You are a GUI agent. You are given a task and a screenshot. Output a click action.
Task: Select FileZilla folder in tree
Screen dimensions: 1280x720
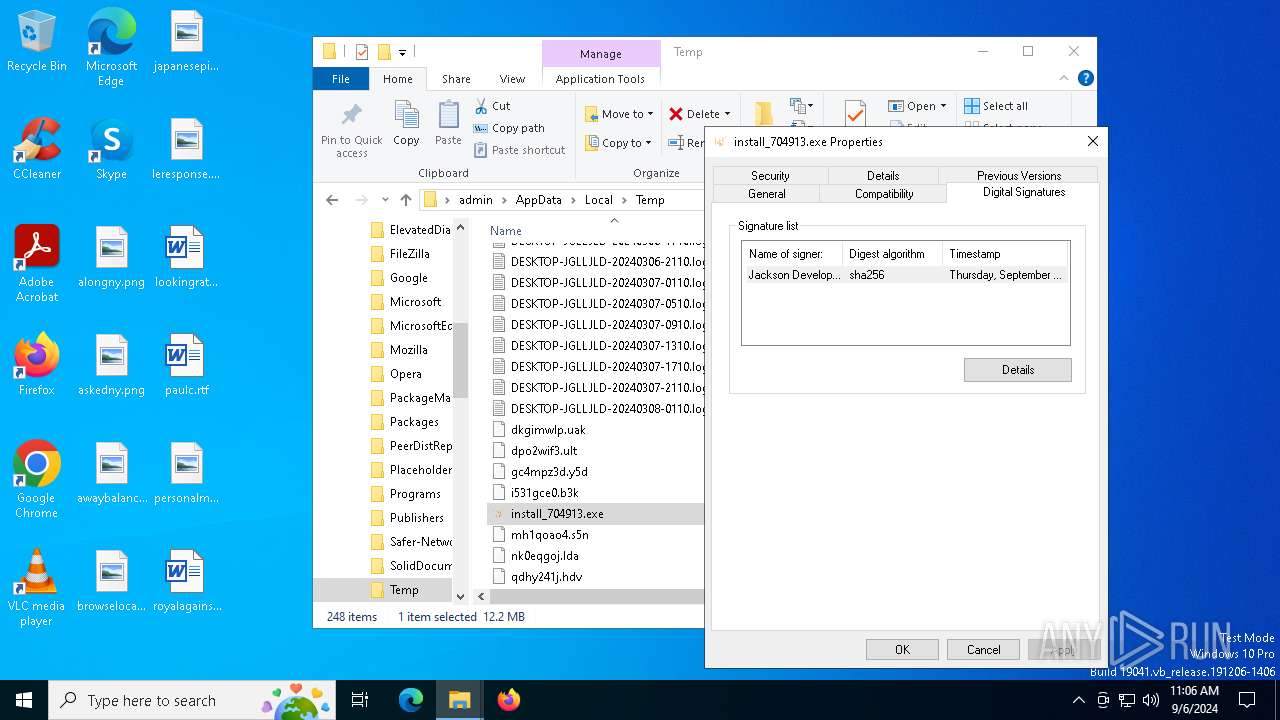(409, 254)
